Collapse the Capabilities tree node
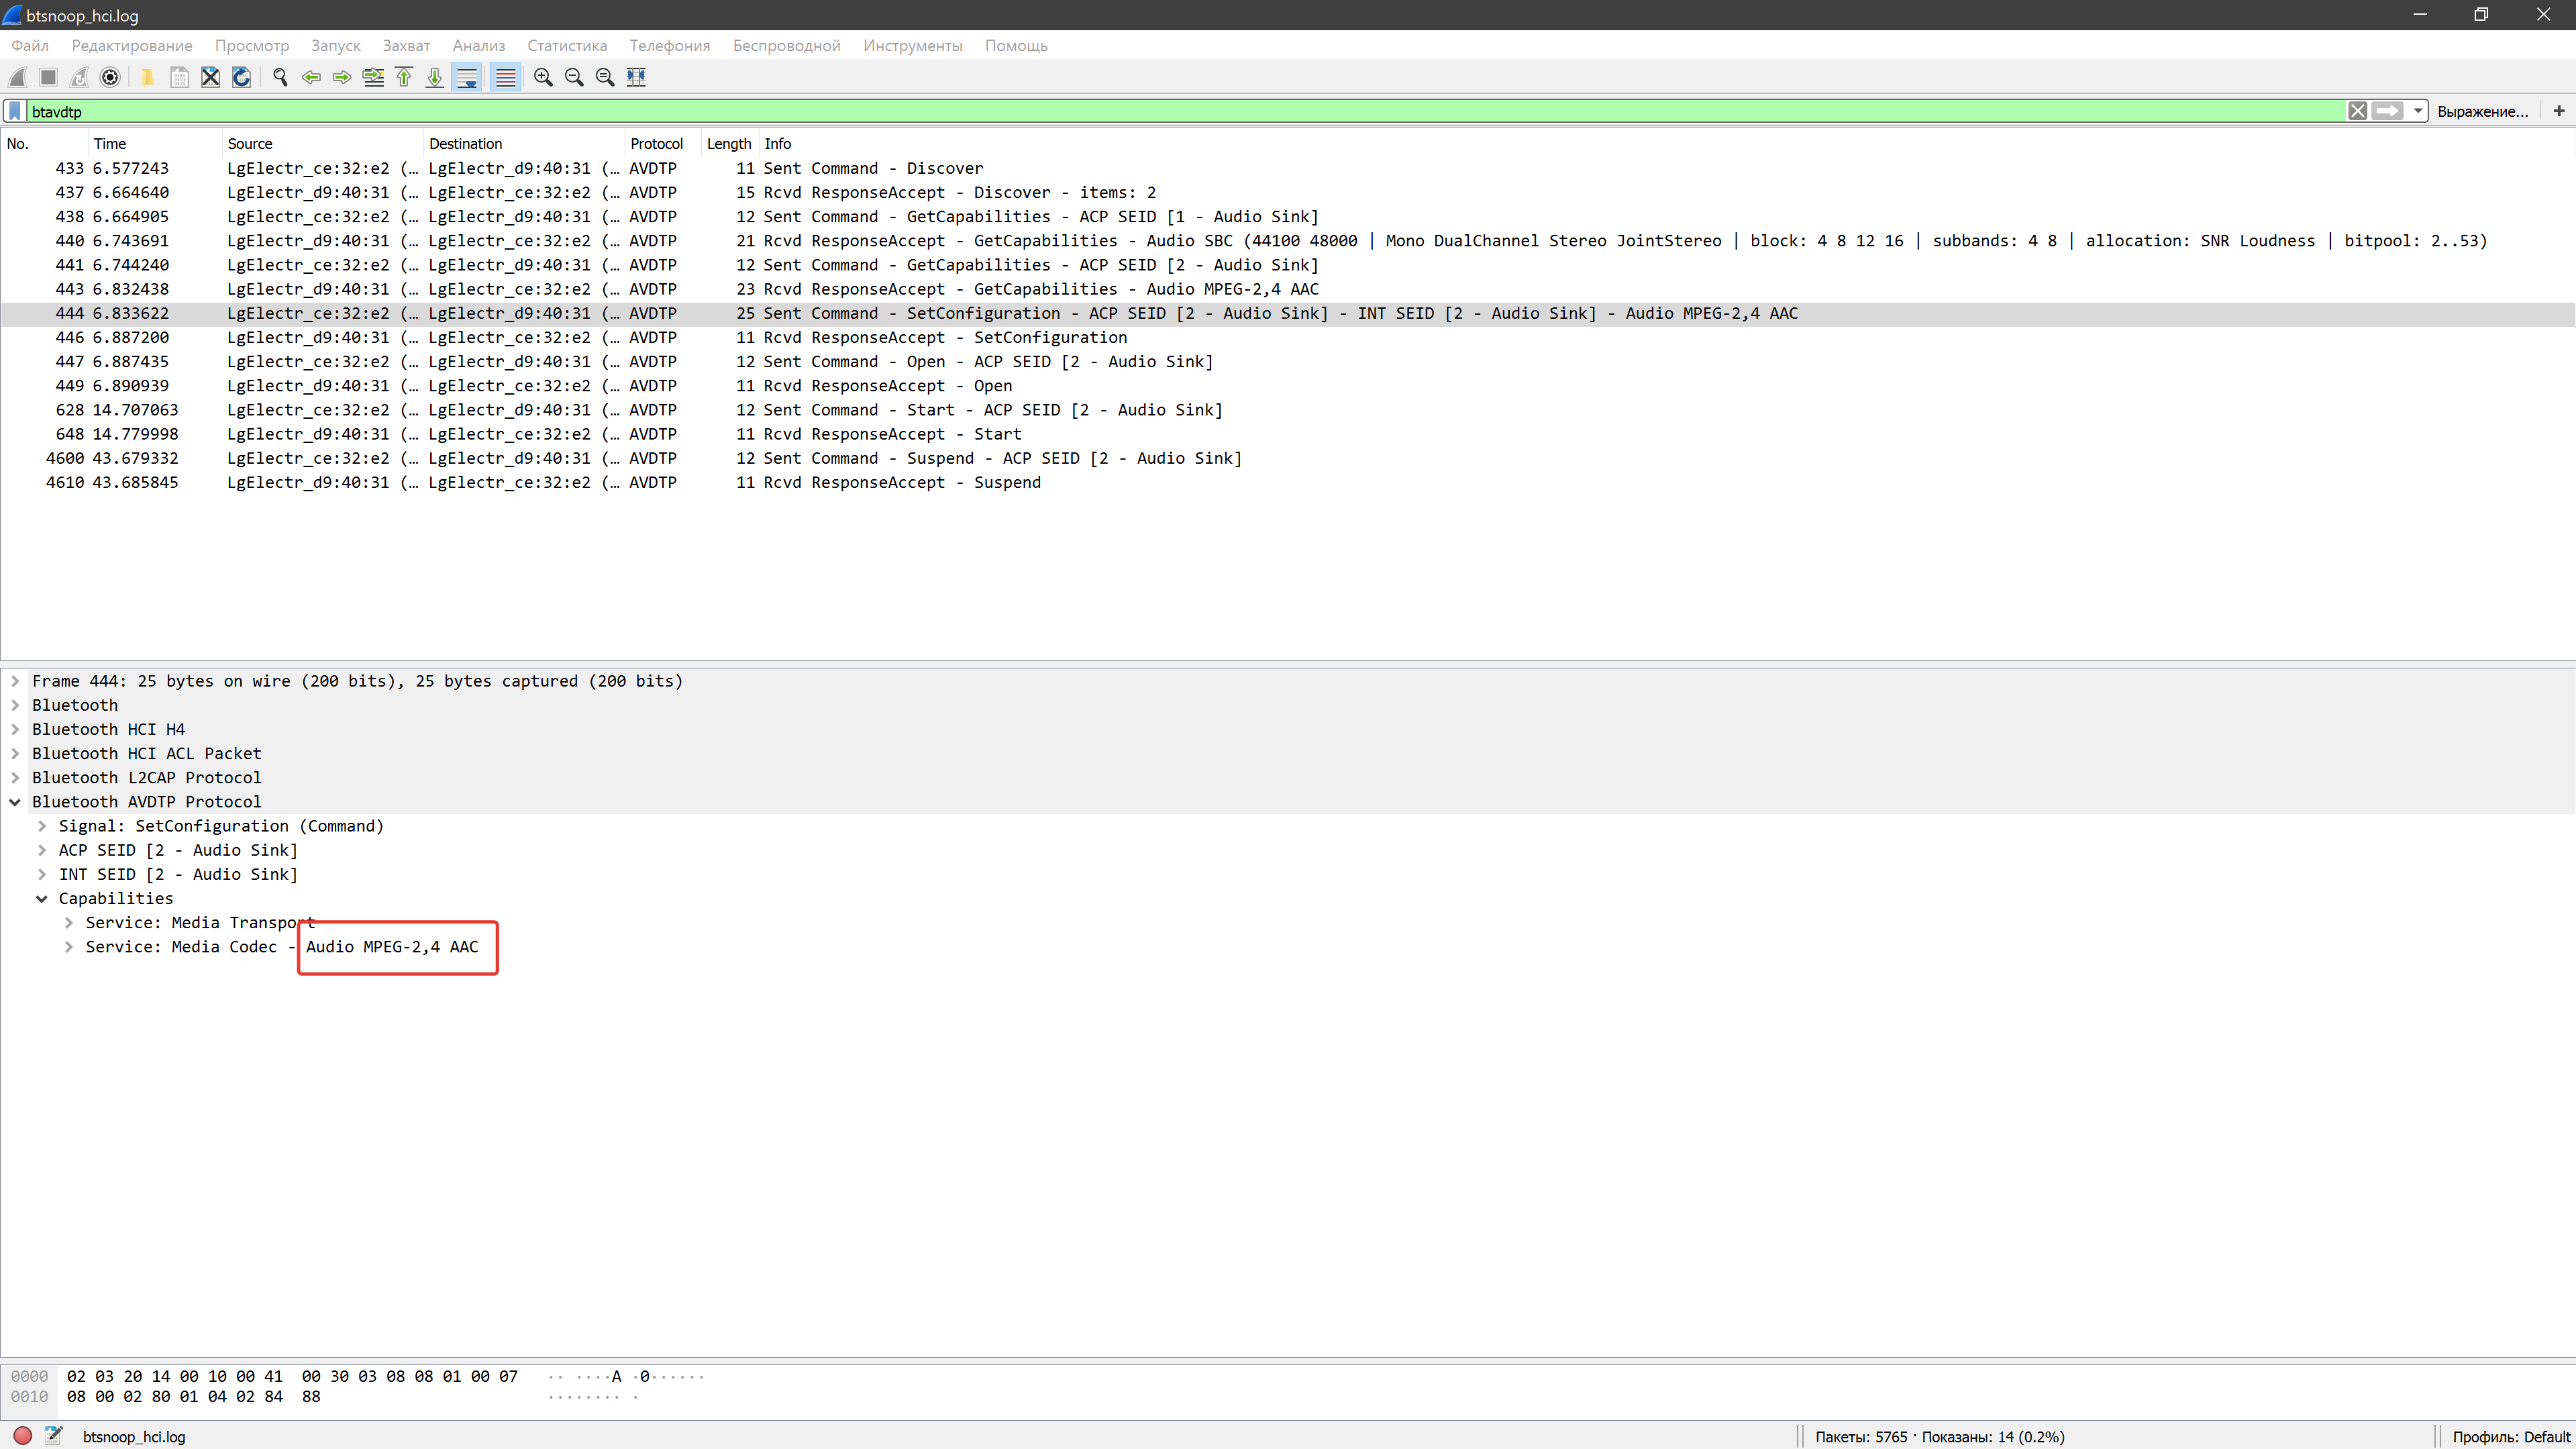The image size is (2576, 1449). (42, 898)
